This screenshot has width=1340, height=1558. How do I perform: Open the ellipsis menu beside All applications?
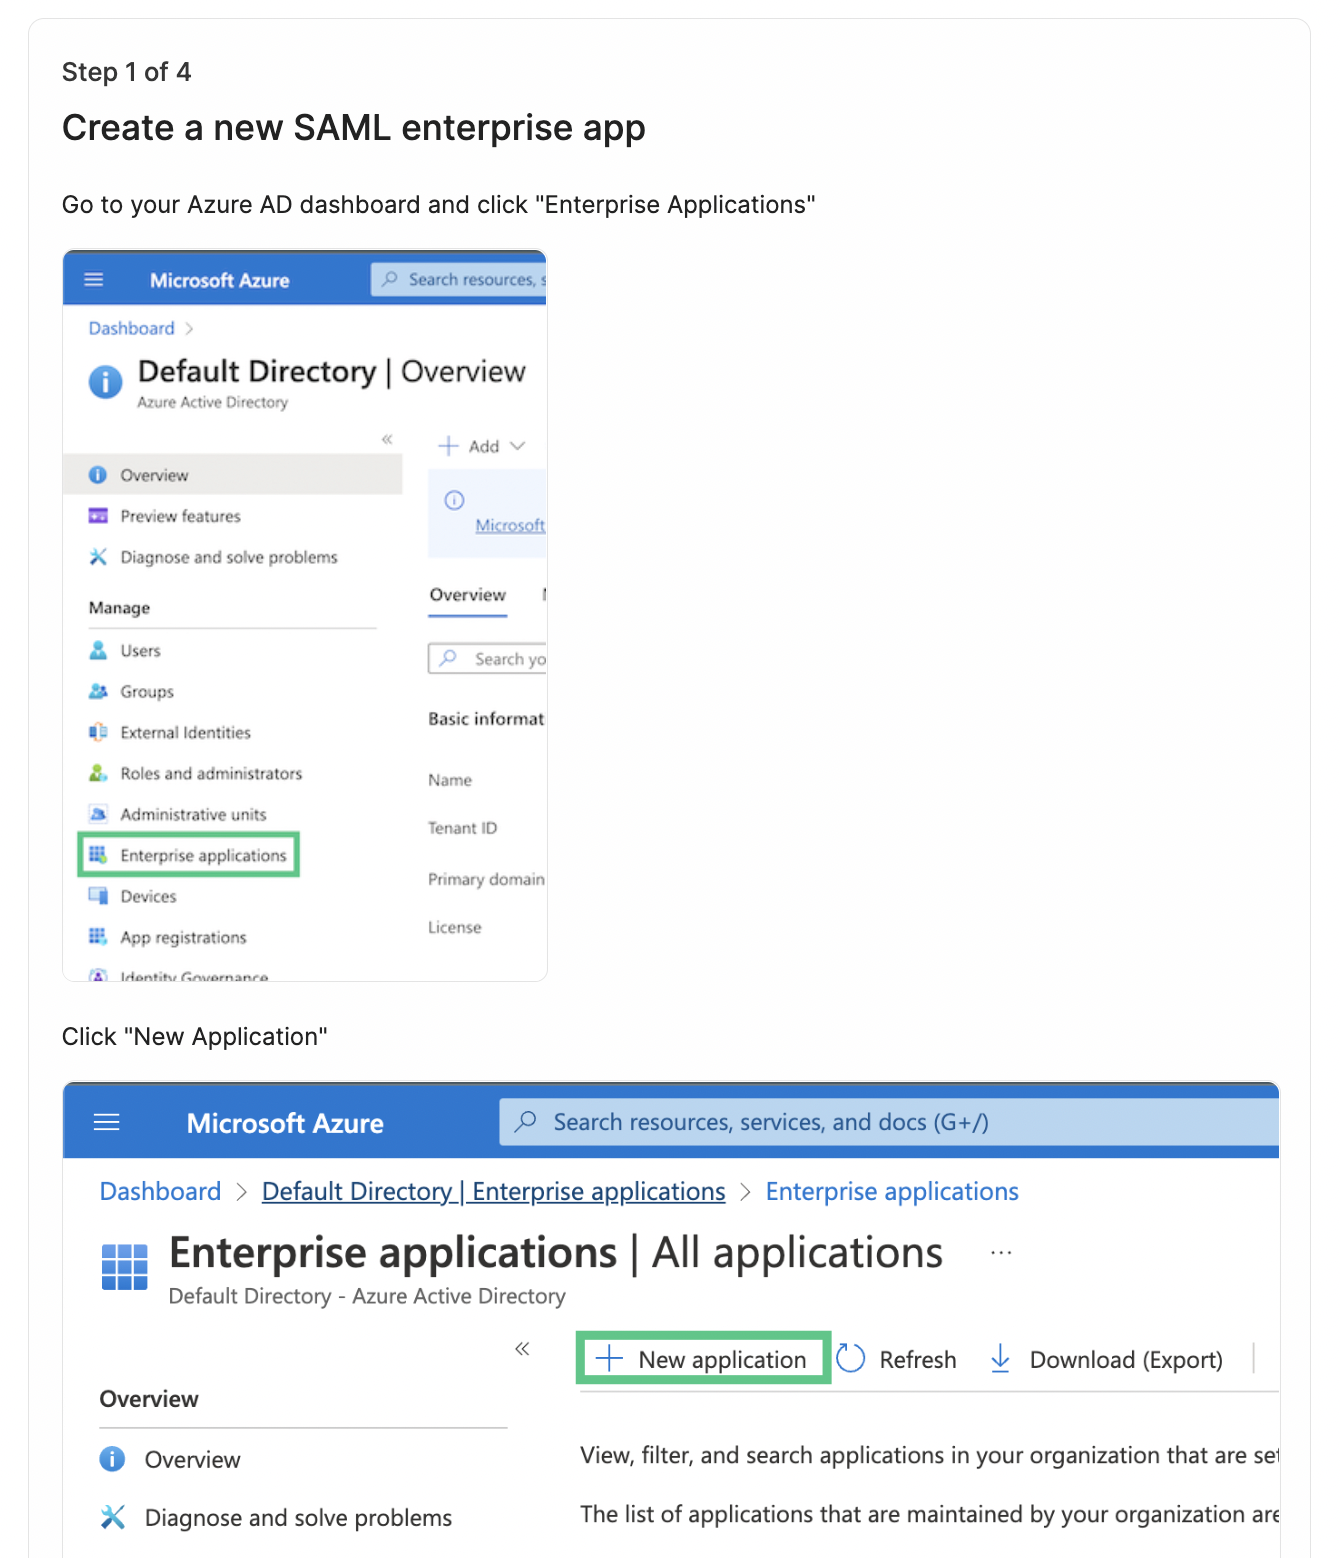click(1001, 1251)
